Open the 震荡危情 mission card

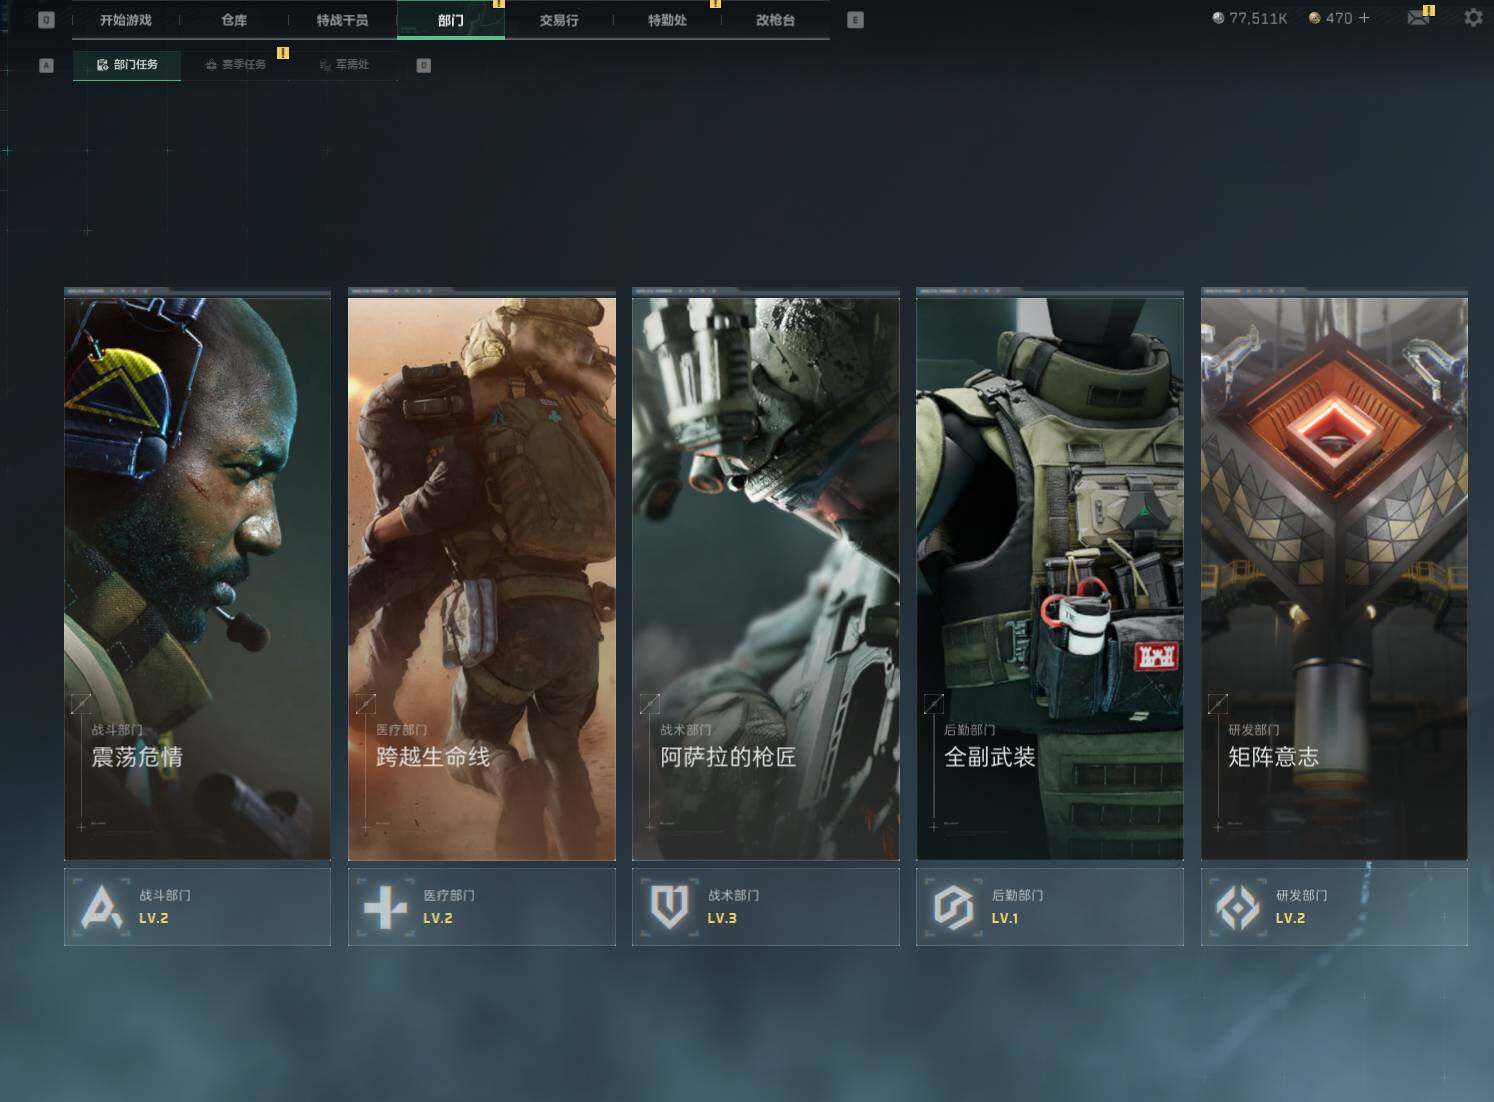click(x=197, y=575)
